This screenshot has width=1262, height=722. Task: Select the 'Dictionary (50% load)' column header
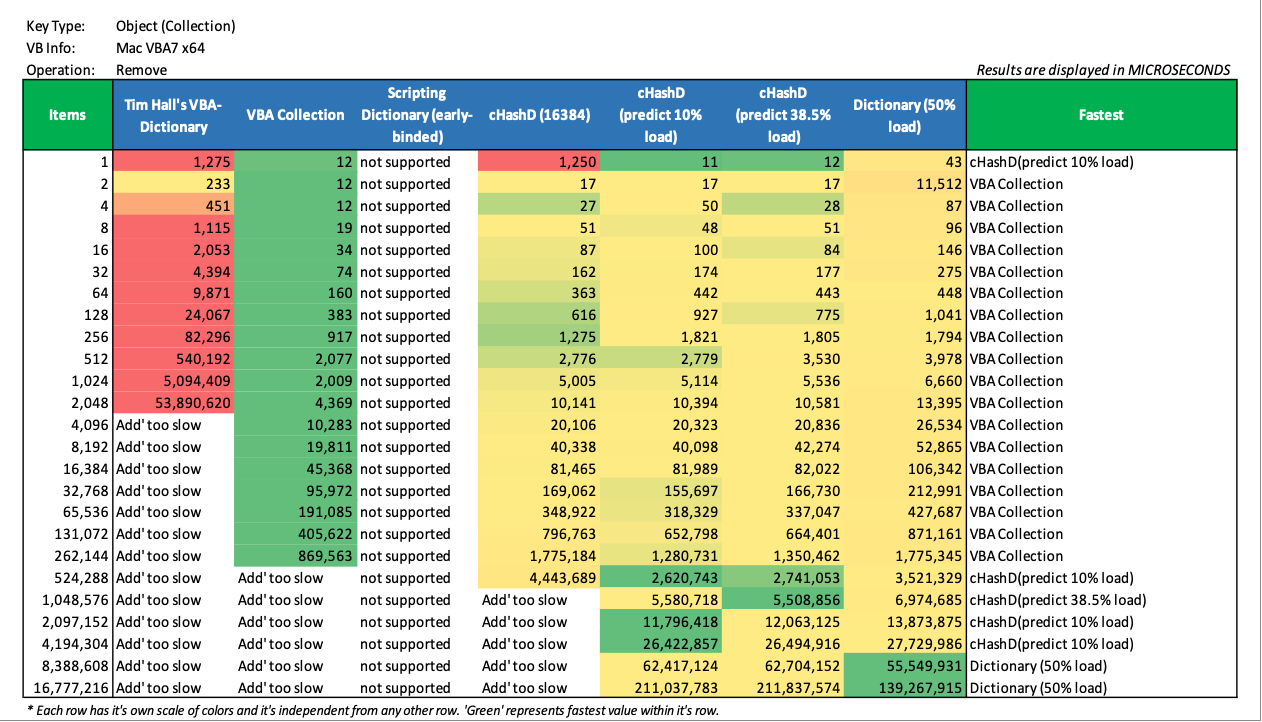click(905, 115)
